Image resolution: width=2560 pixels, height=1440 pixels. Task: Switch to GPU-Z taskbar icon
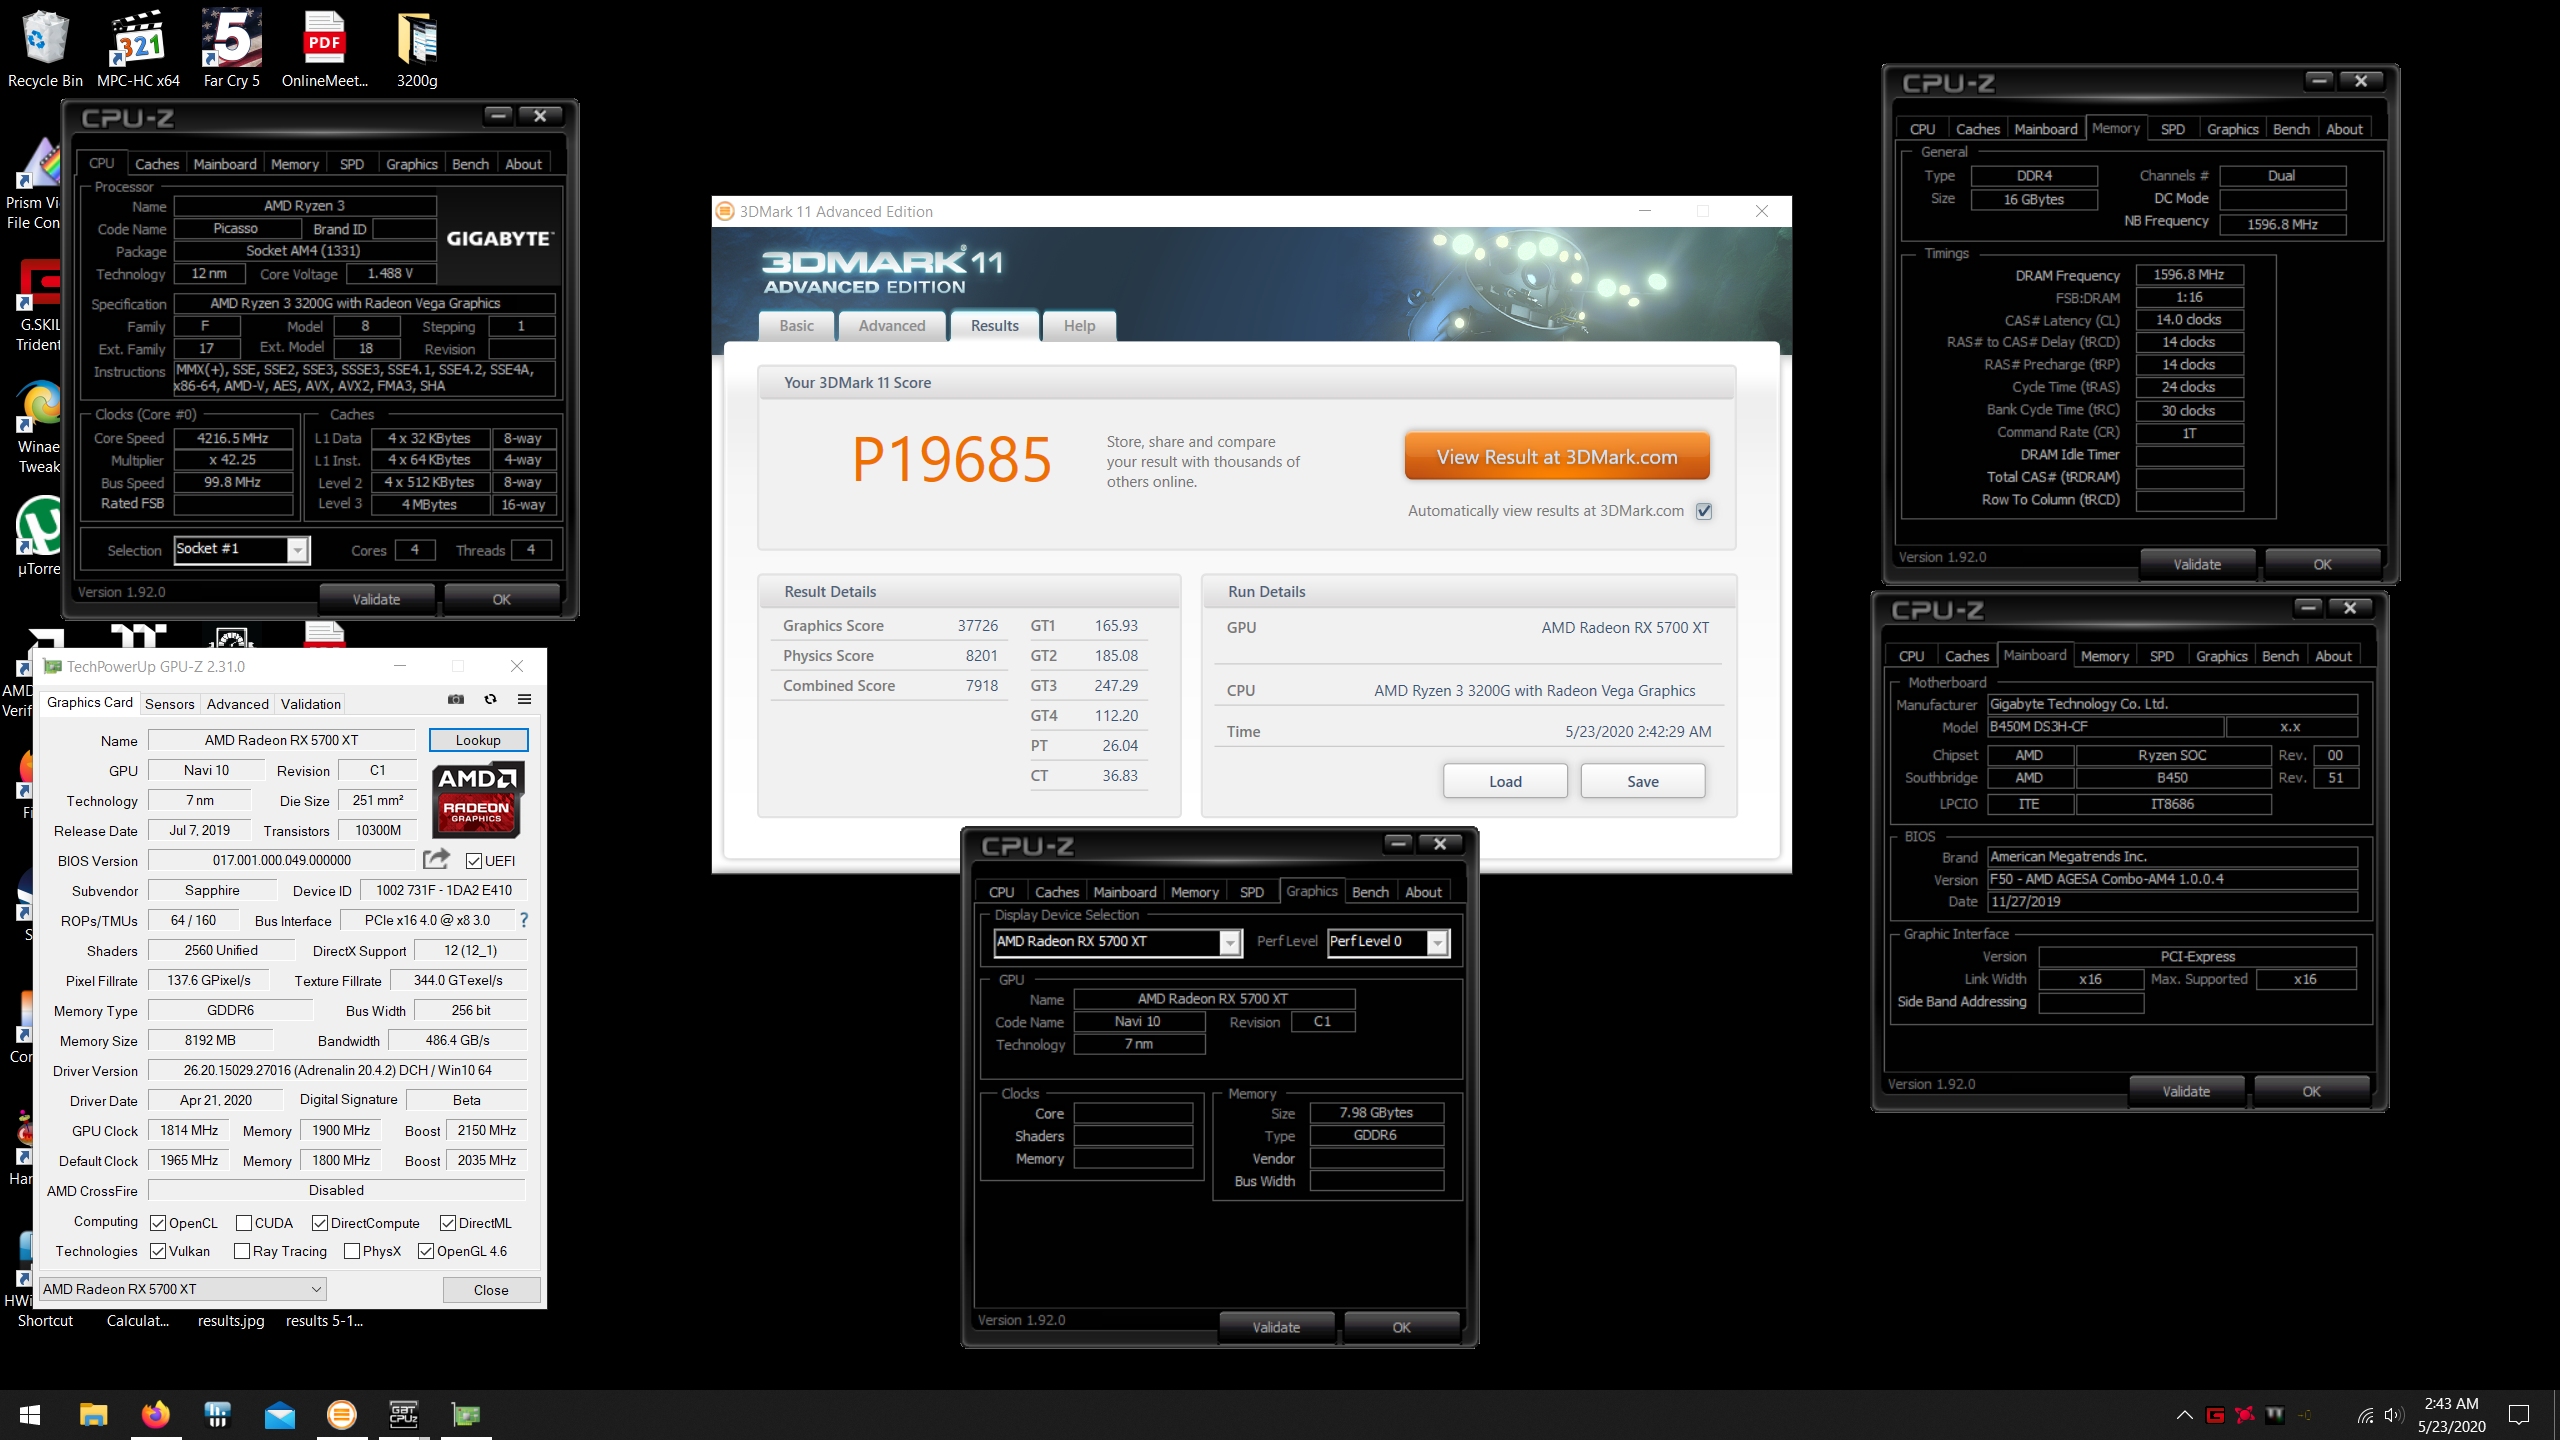(x=465, y=1415)
